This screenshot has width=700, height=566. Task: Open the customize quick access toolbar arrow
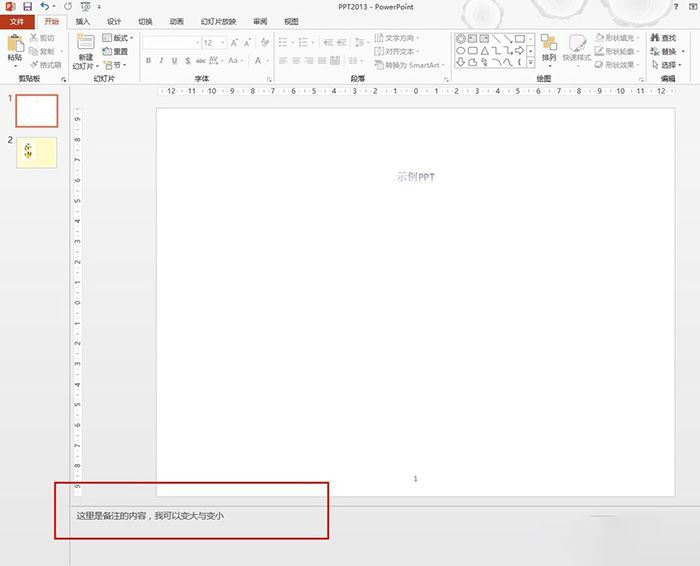[x=99, y=7]
